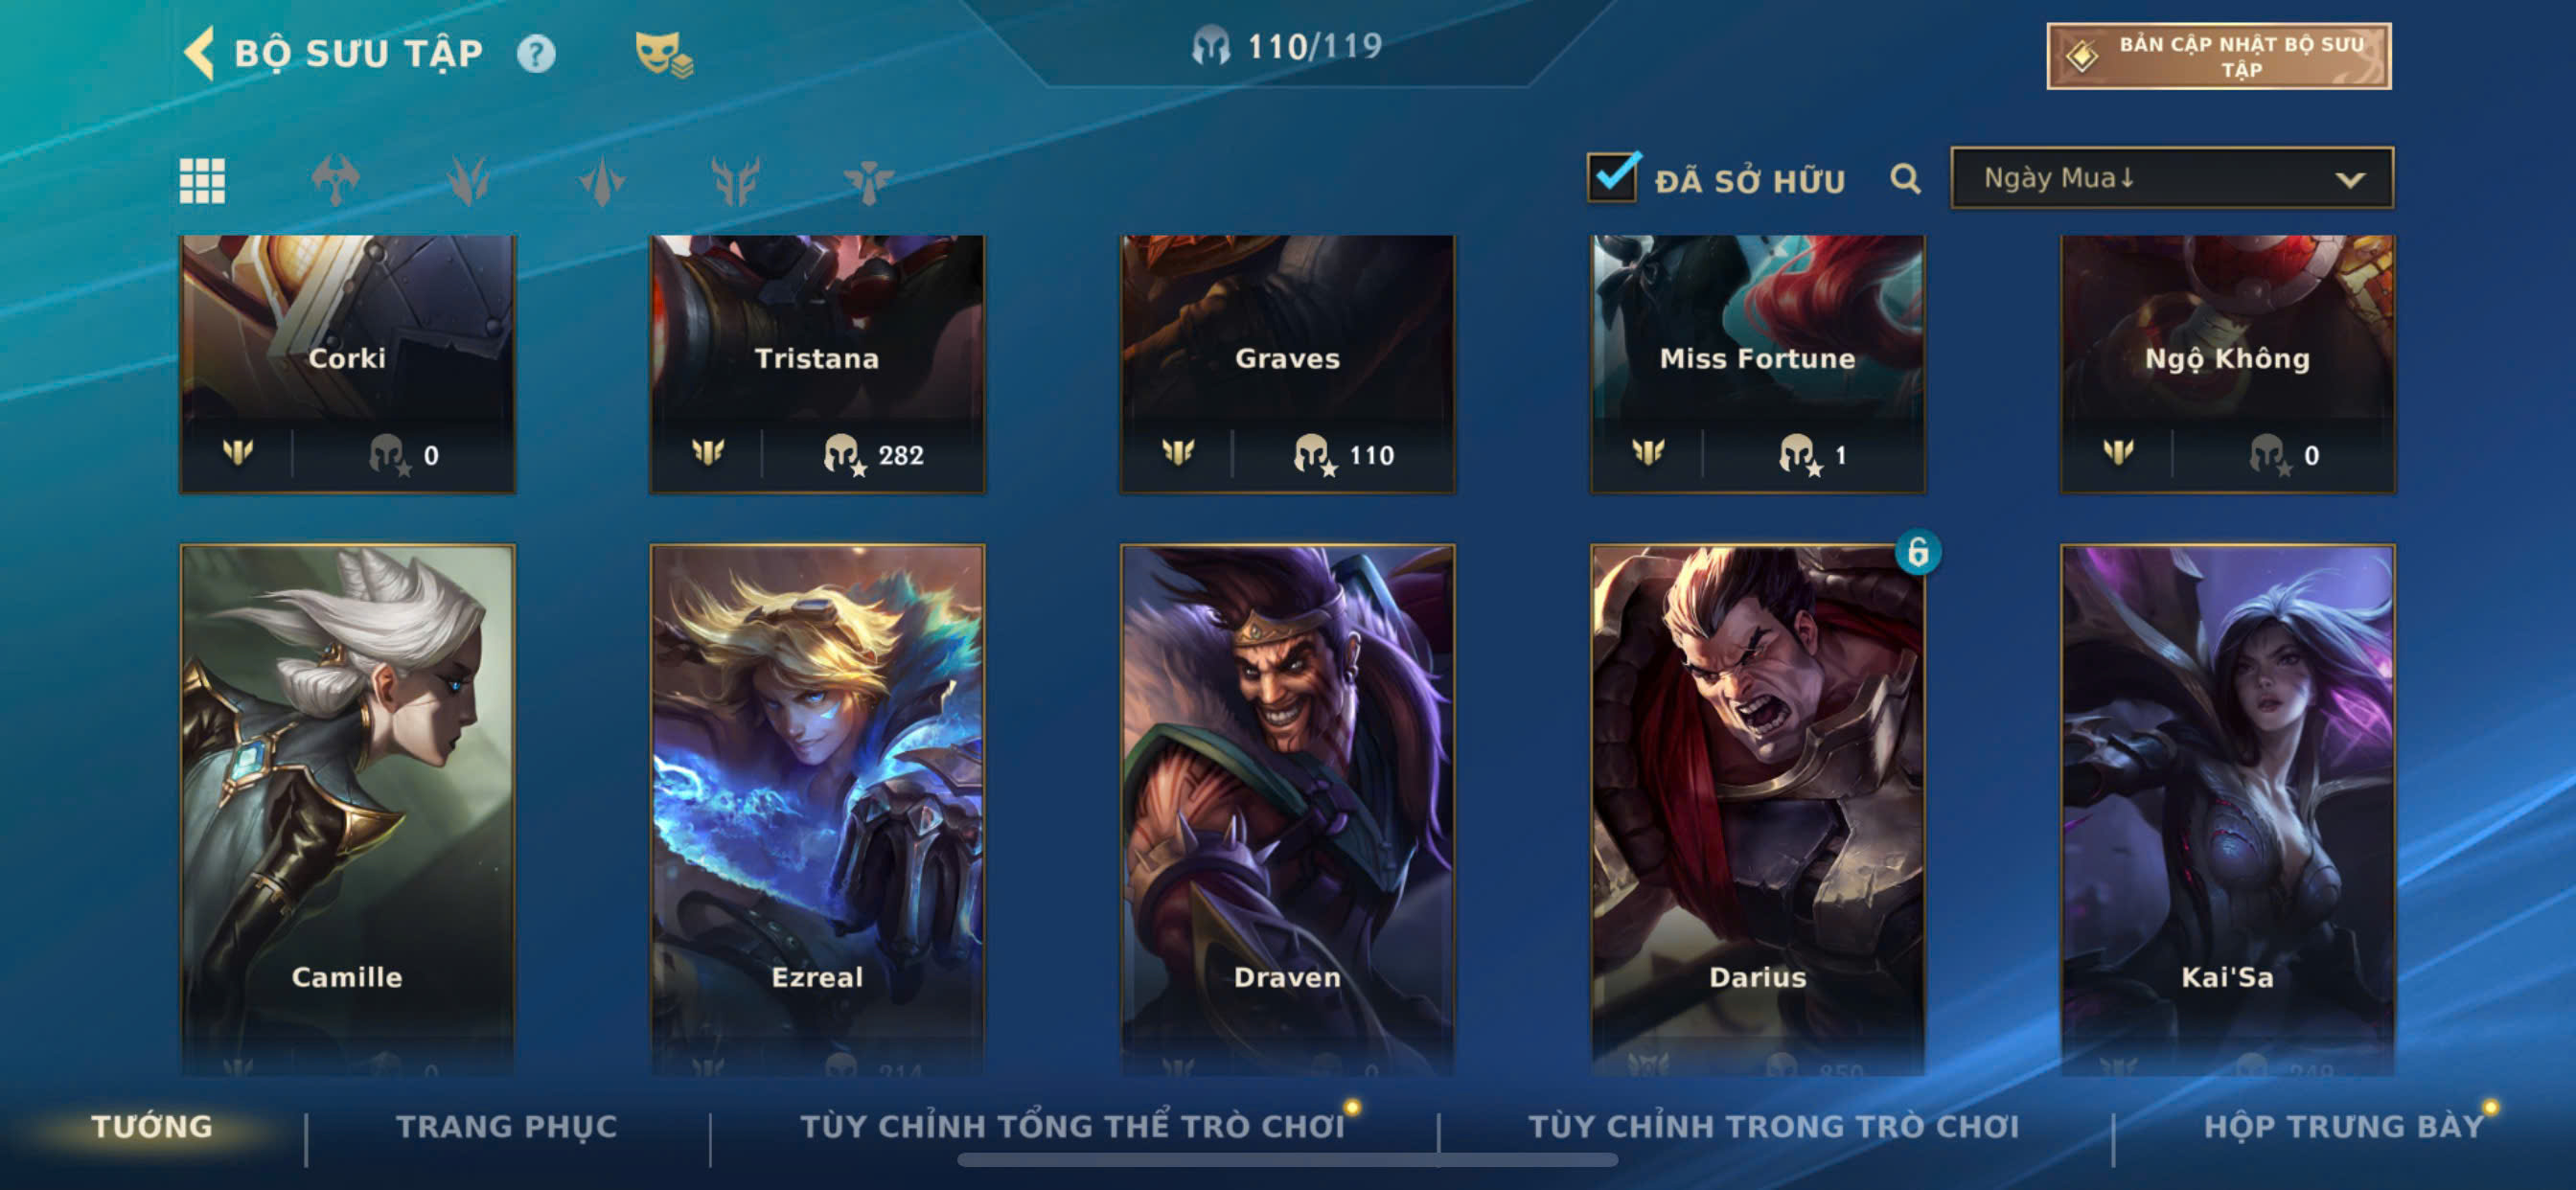Select the Ezreal champion card
The image size is (2576, 1190).
(x=817, y=810)
